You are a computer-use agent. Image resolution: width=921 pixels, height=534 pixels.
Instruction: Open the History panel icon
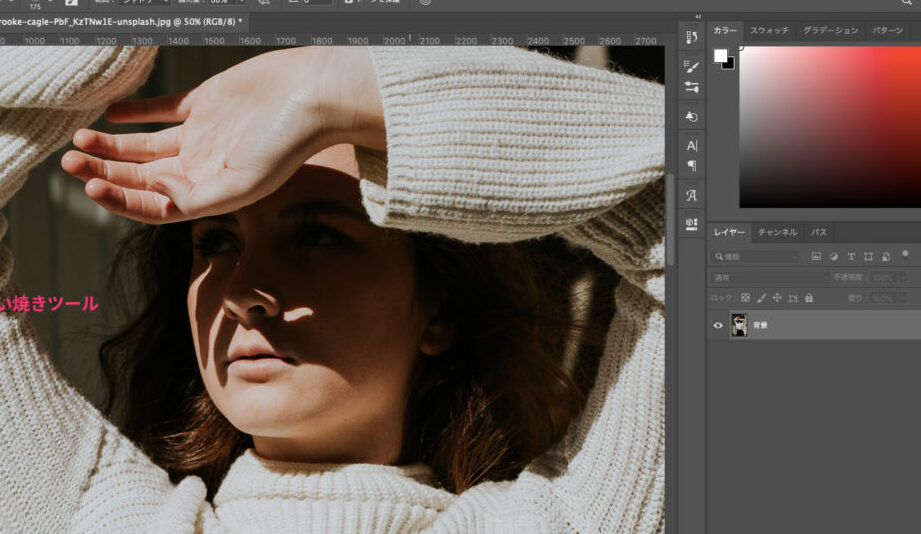click(x=691, y=38)
